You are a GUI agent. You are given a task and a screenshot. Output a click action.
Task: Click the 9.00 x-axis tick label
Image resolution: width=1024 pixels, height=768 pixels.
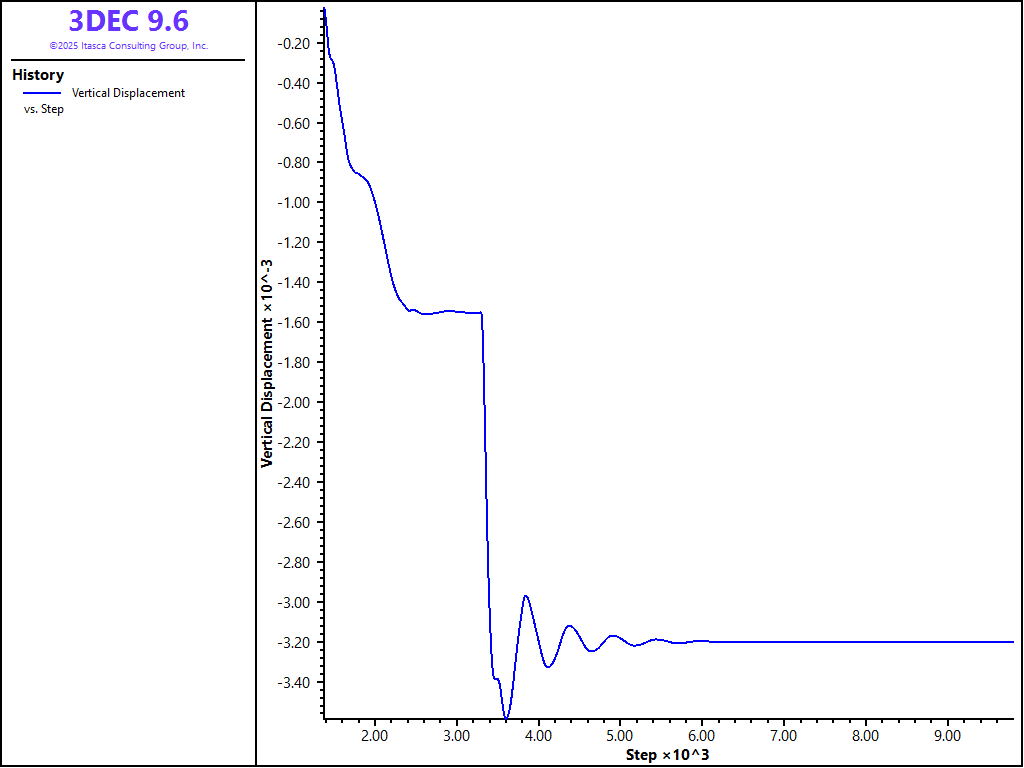click(946, 735)
